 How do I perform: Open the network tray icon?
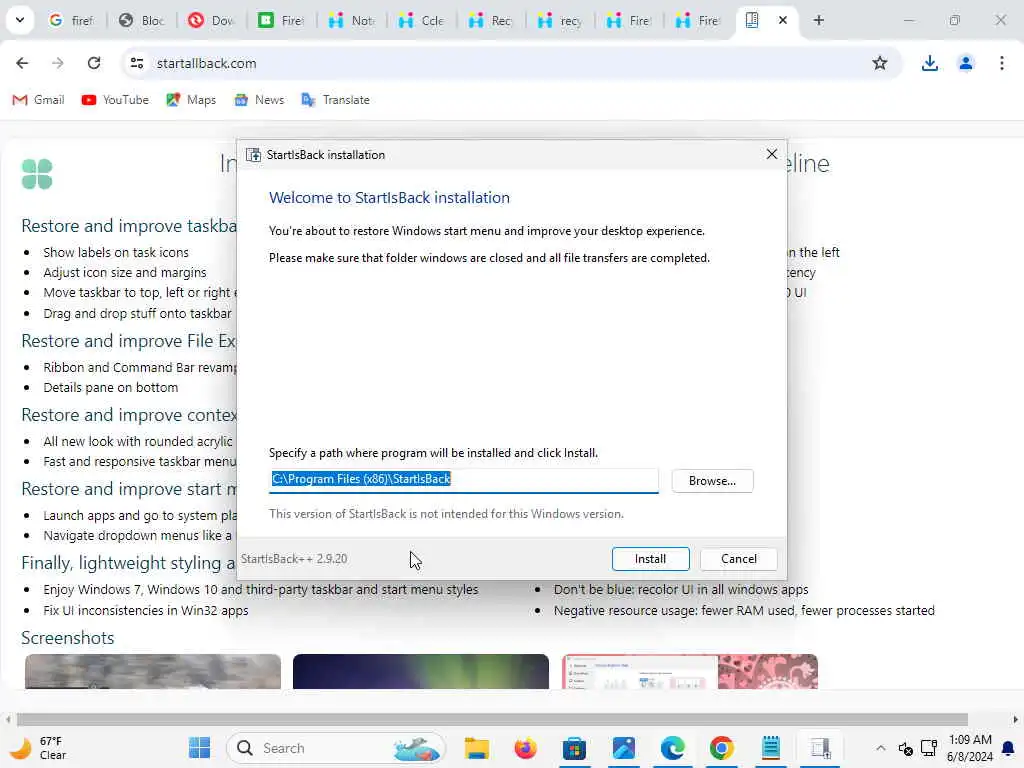coord(928,748)
